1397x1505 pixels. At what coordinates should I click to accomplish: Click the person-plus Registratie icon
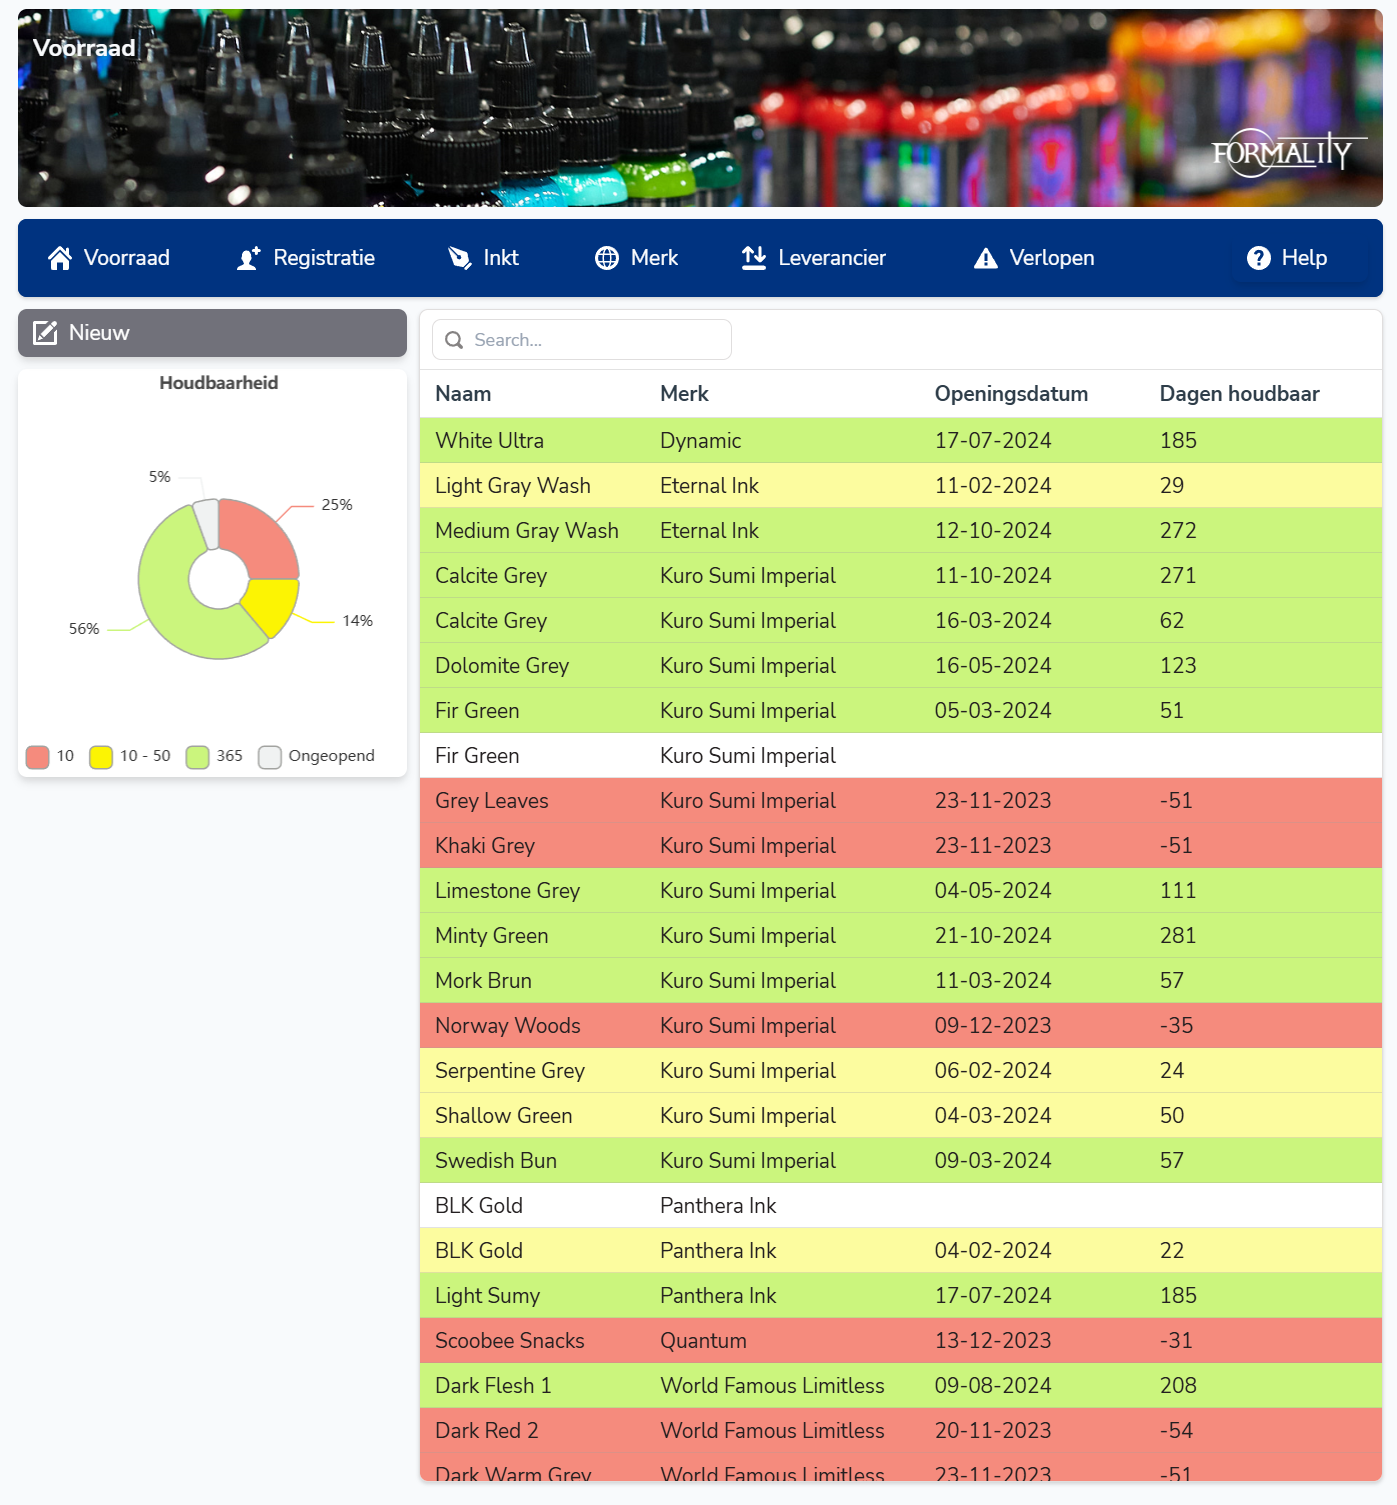[249, 258]
